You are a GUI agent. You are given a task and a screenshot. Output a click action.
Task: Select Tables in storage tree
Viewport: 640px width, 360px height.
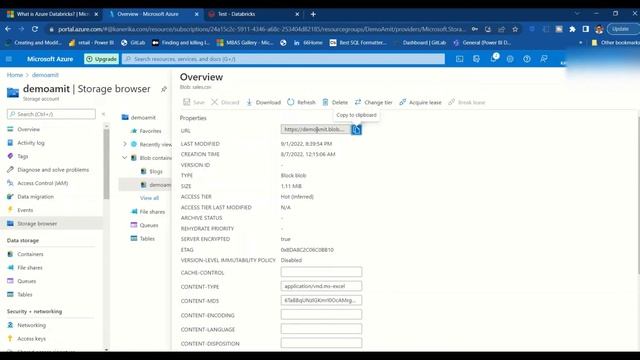pos(147,239)
